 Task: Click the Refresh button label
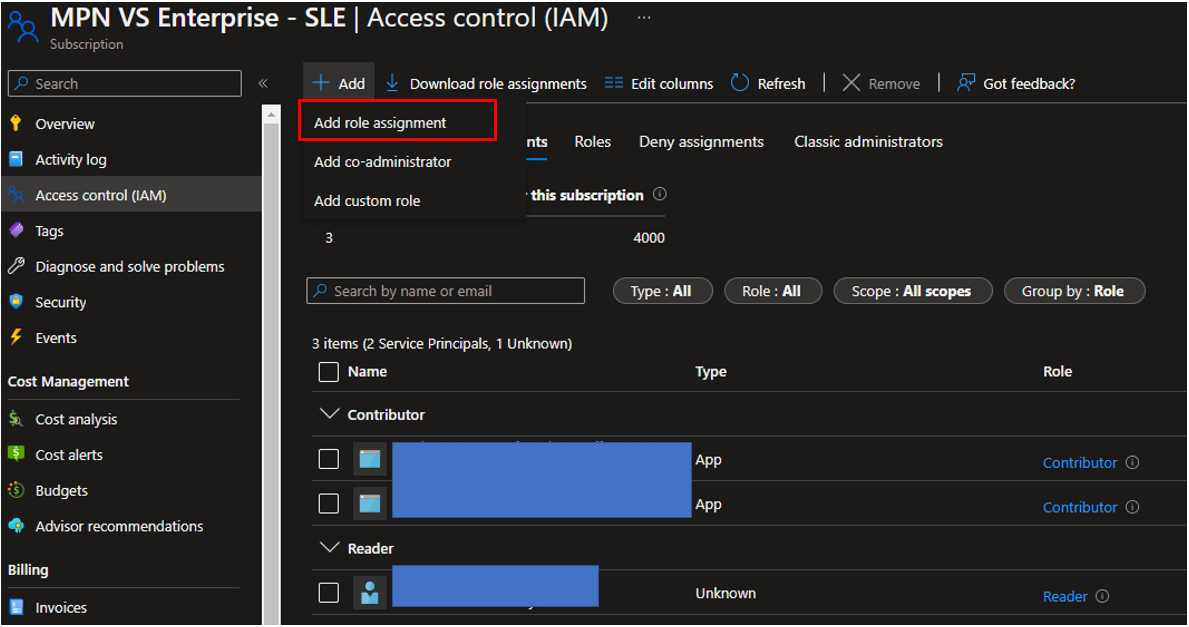[781, 83]
